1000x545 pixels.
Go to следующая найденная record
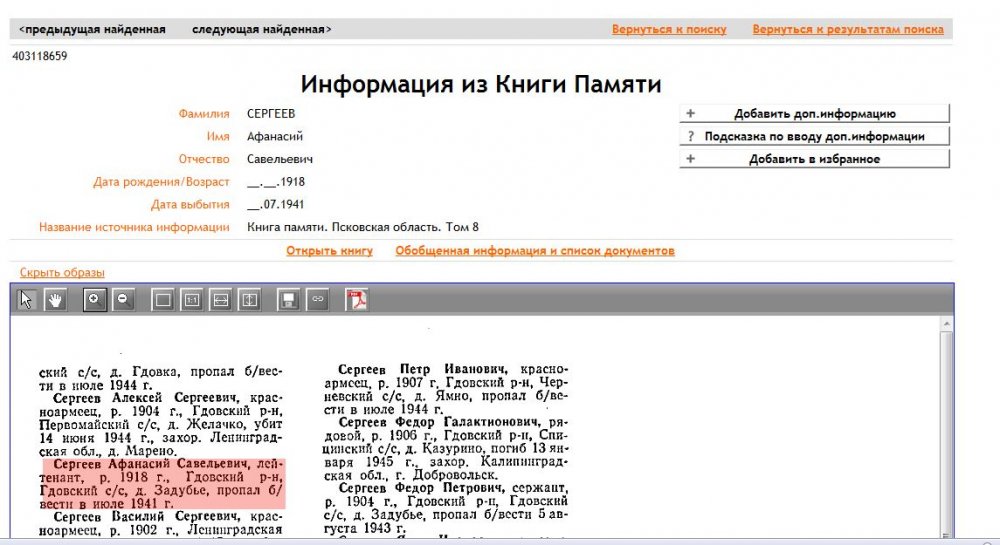(x=262, y=29)
